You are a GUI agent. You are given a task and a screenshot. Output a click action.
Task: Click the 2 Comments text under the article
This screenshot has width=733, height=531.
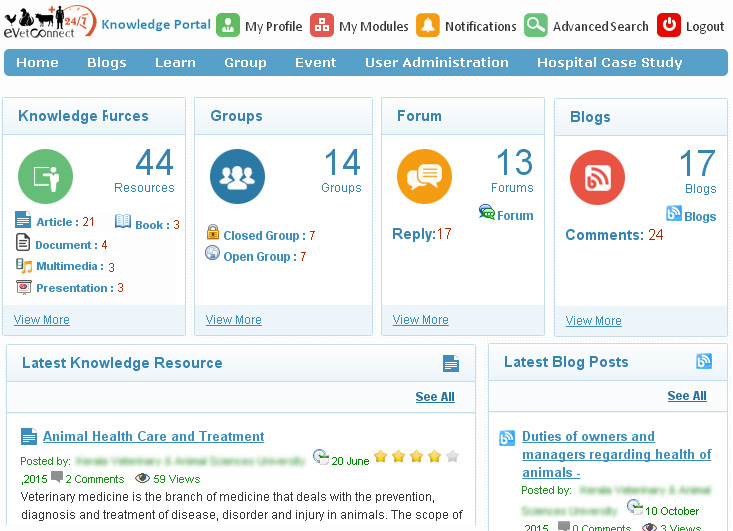coord(95,479)
